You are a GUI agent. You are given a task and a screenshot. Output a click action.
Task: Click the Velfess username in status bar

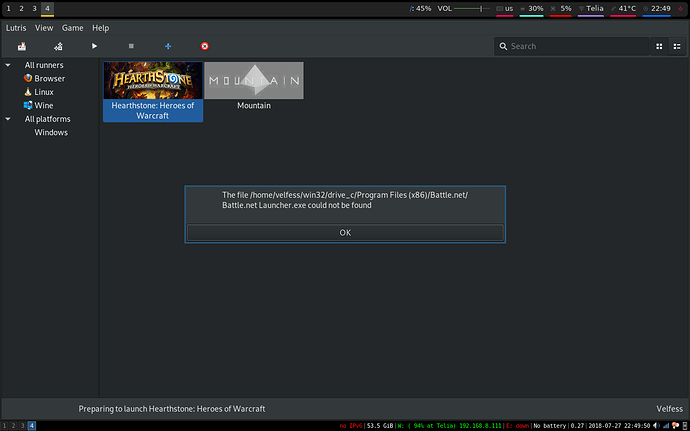[670, 409]
